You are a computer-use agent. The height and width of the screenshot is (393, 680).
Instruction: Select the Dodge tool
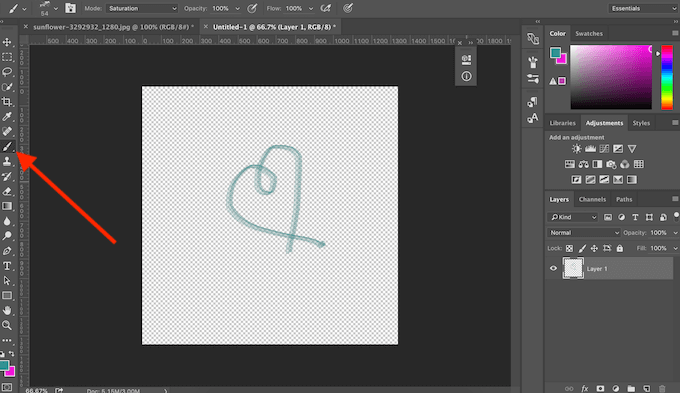click(7, 236)
